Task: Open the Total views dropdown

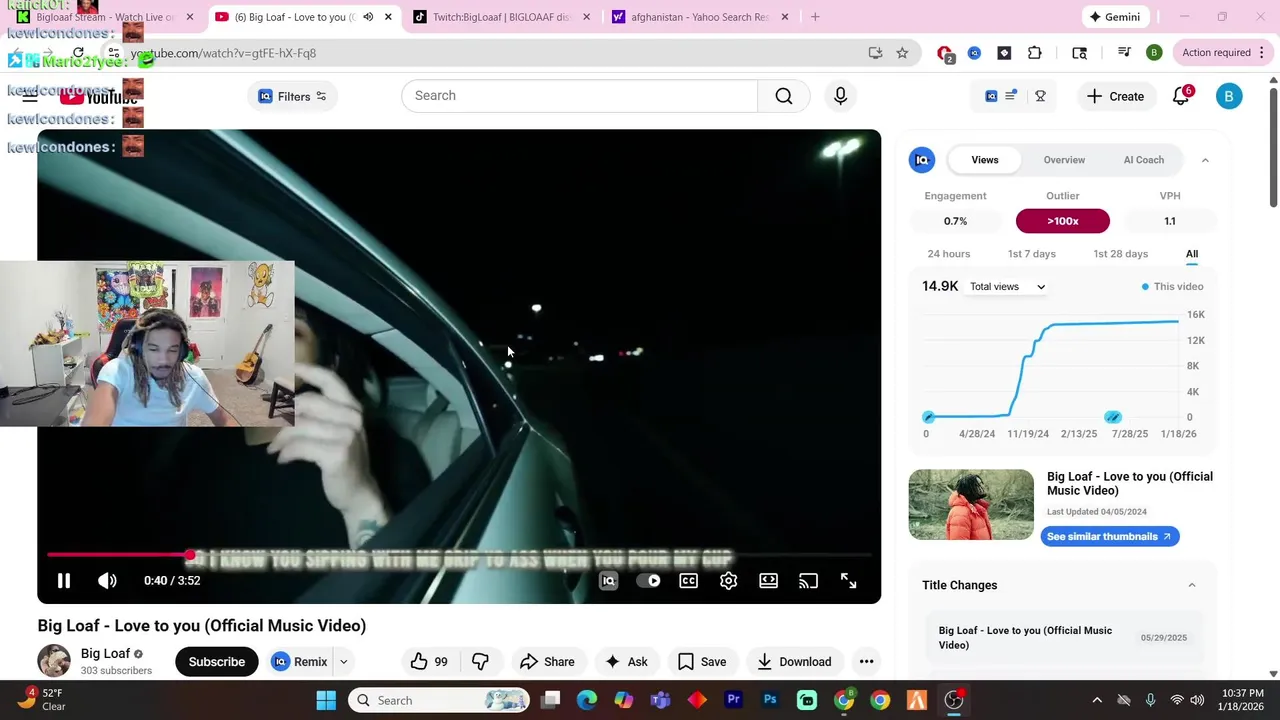Action: pos(1007,287)
